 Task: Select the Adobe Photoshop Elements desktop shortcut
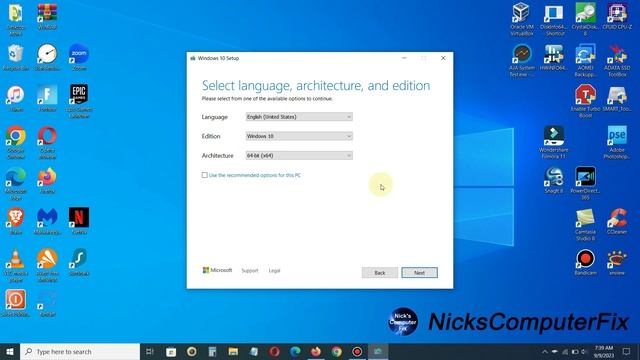tap(617, 142)
